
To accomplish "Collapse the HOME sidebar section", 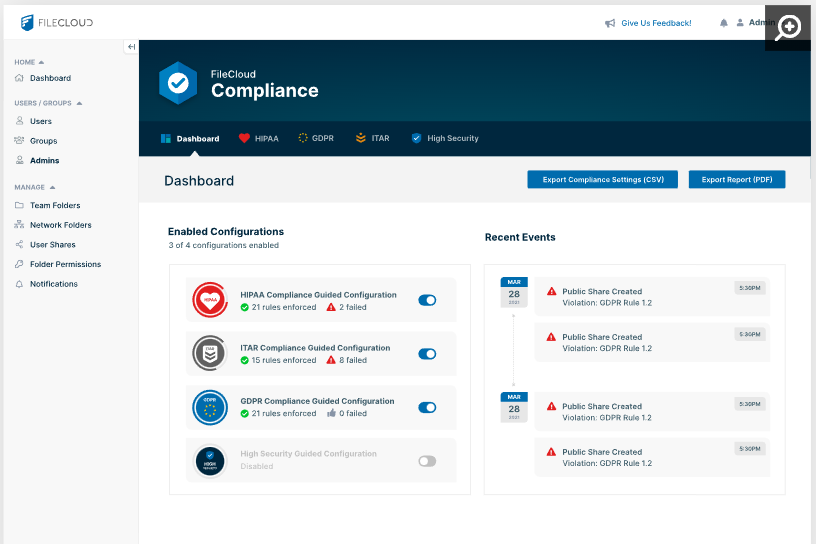I will (41, 62).
